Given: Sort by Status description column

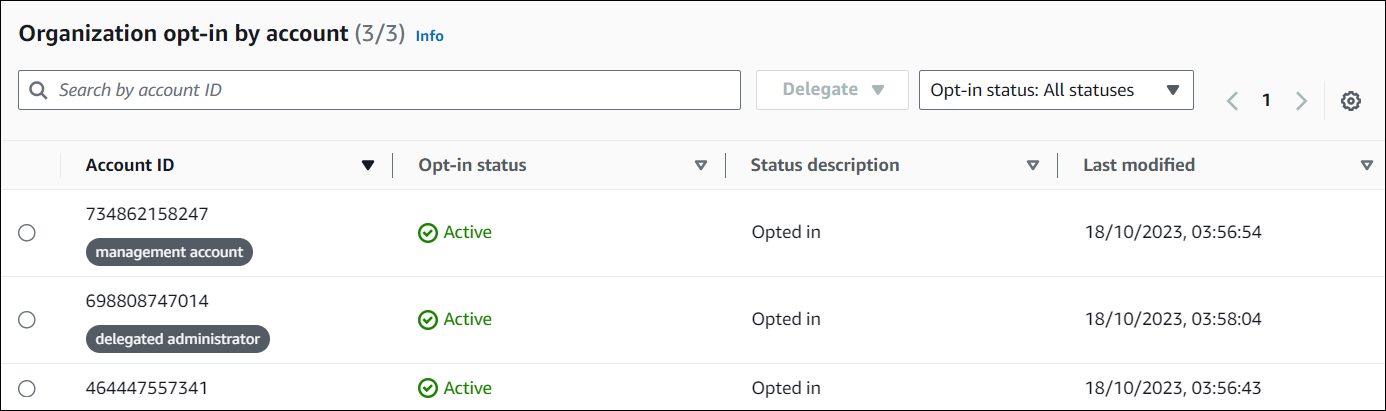Looking at the screenshot, I should [x=1033, y=166].
